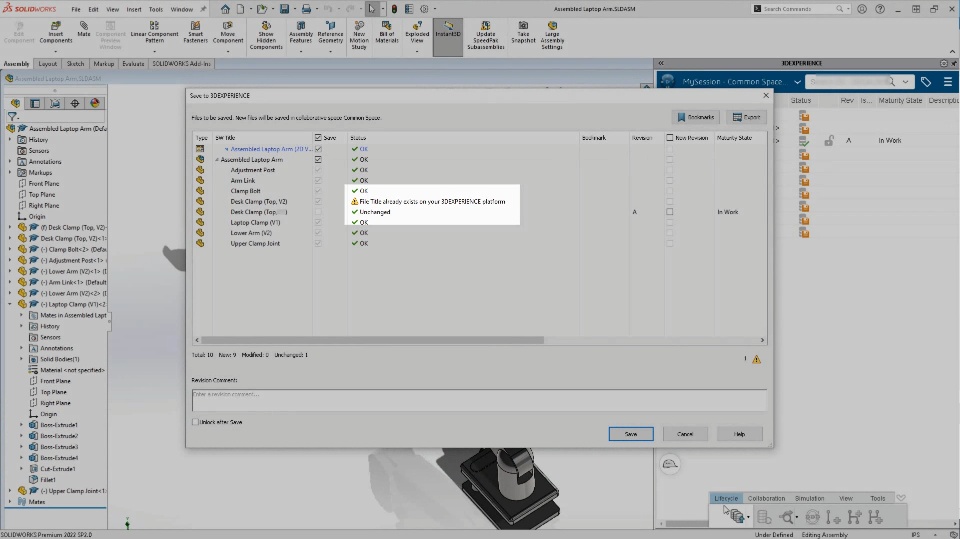The height and width of the screenshot is (539, 960).
Task: Select the Mate tool
Action: coord(84,29)
